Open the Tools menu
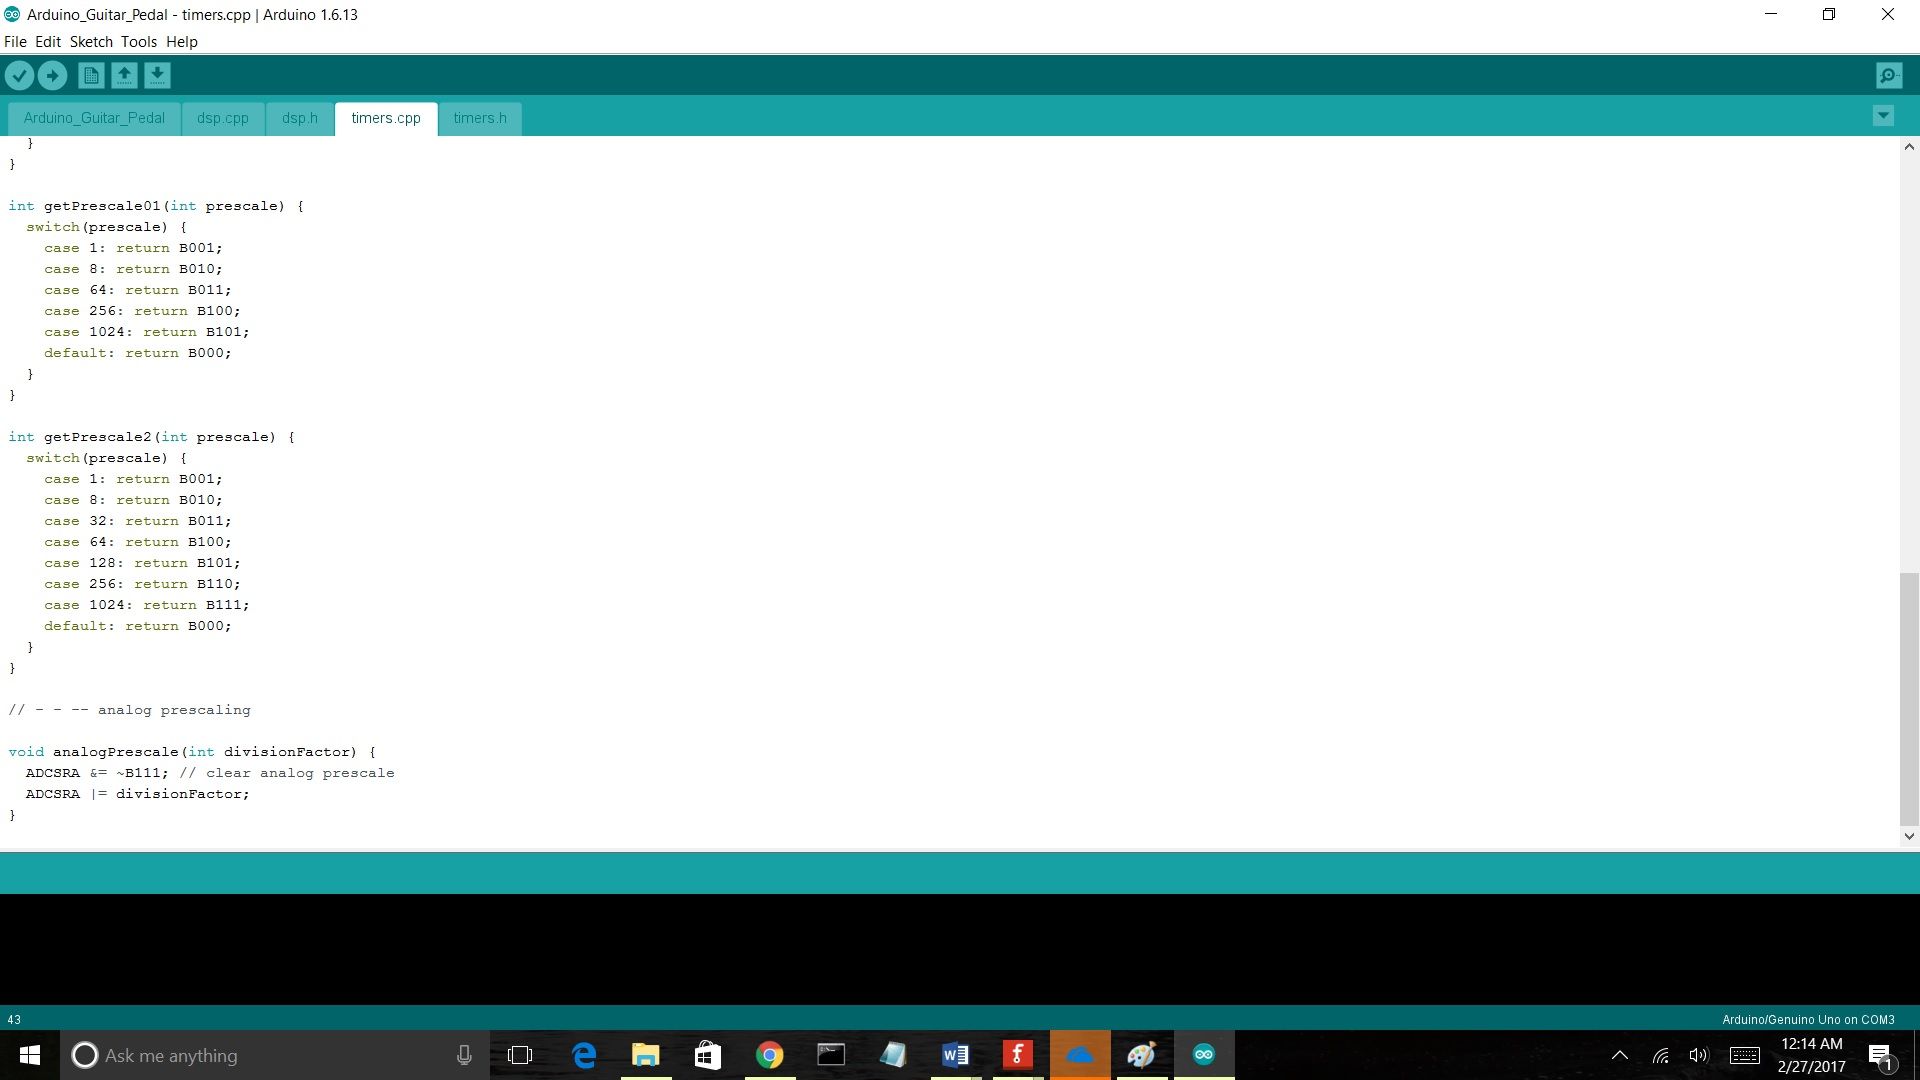 [x=139, y=42]
